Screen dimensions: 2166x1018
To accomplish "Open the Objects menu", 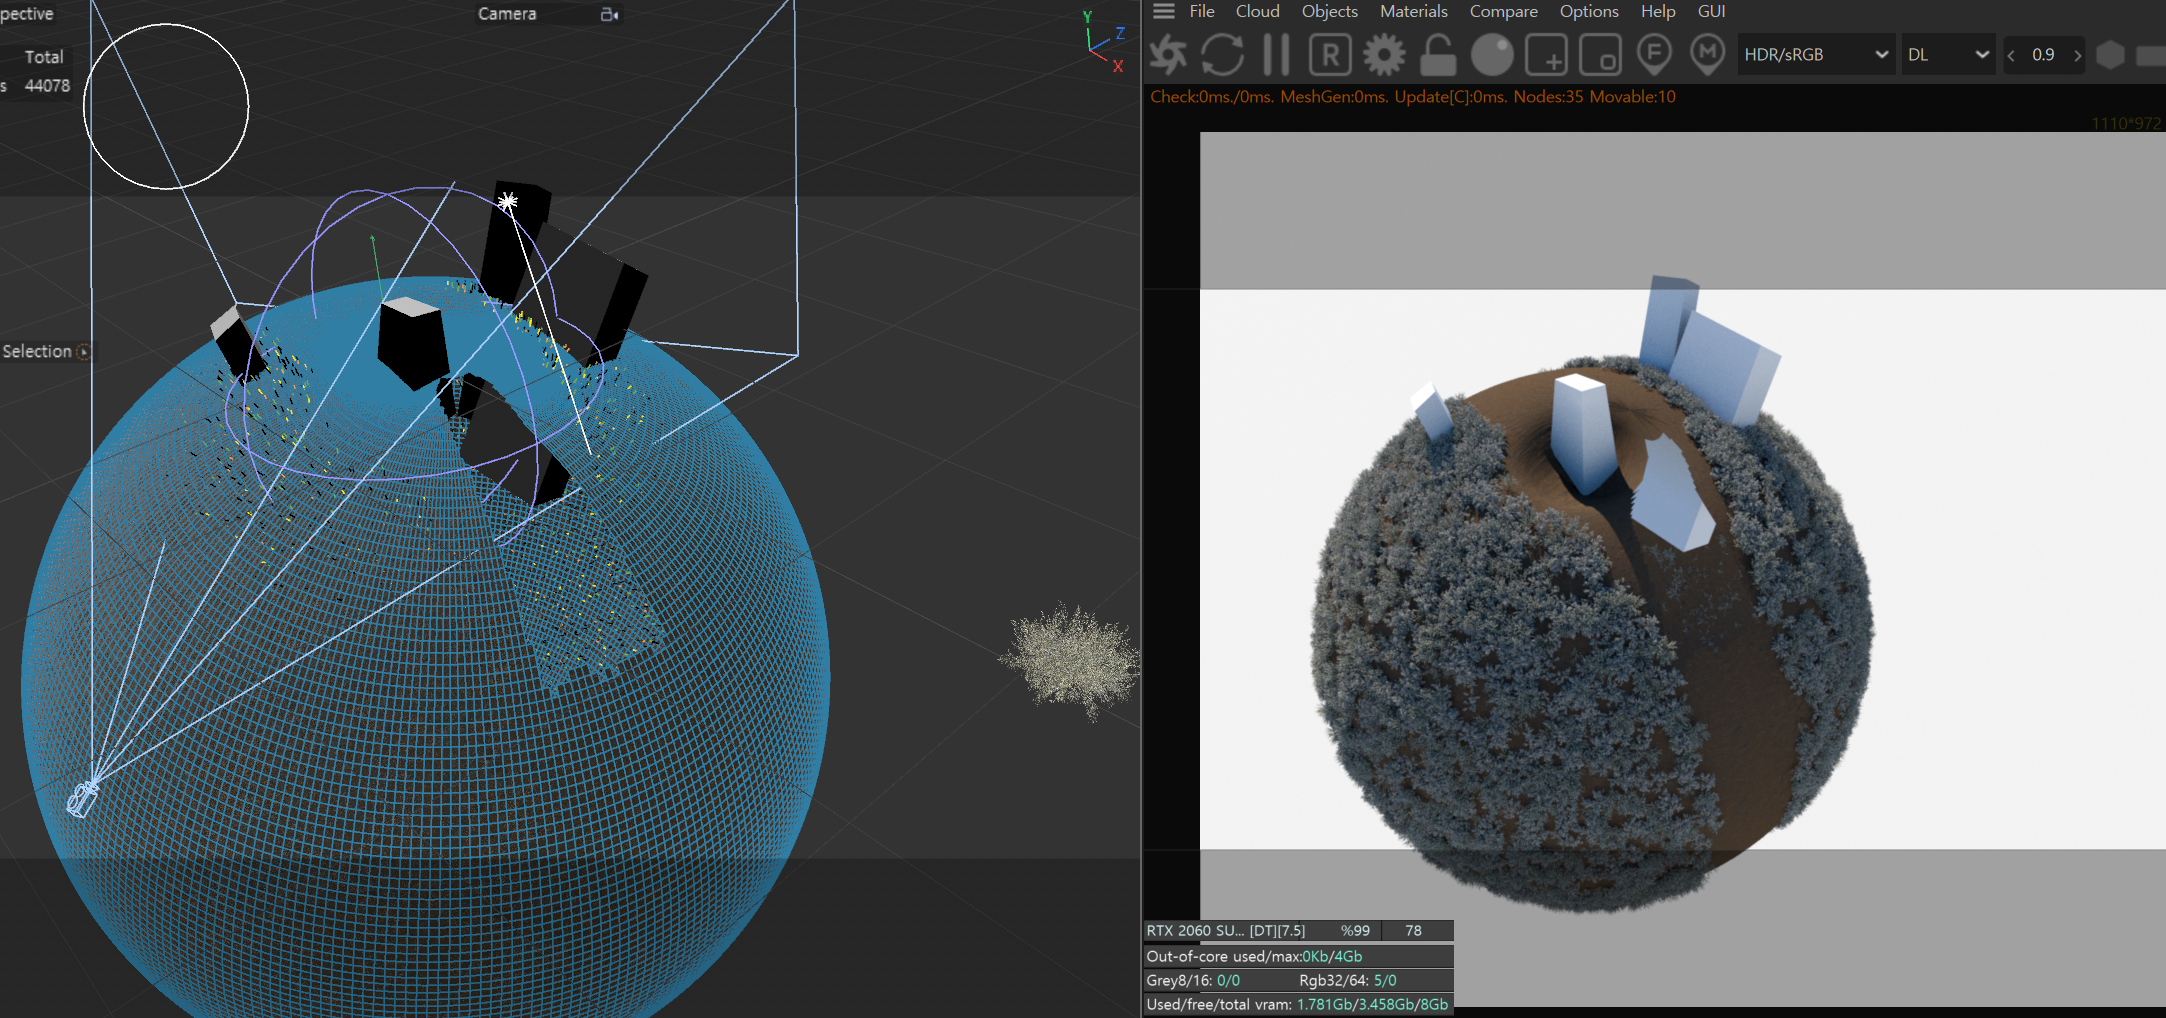I will click(1330, 11).
